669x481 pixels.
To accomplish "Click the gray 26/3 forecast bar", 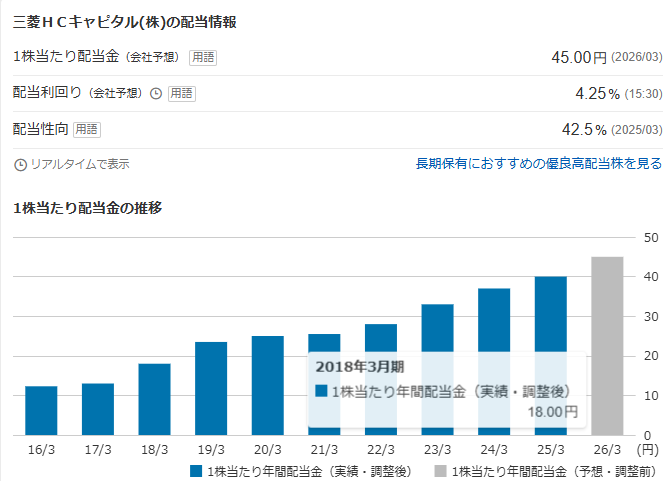I will [607, 346].
